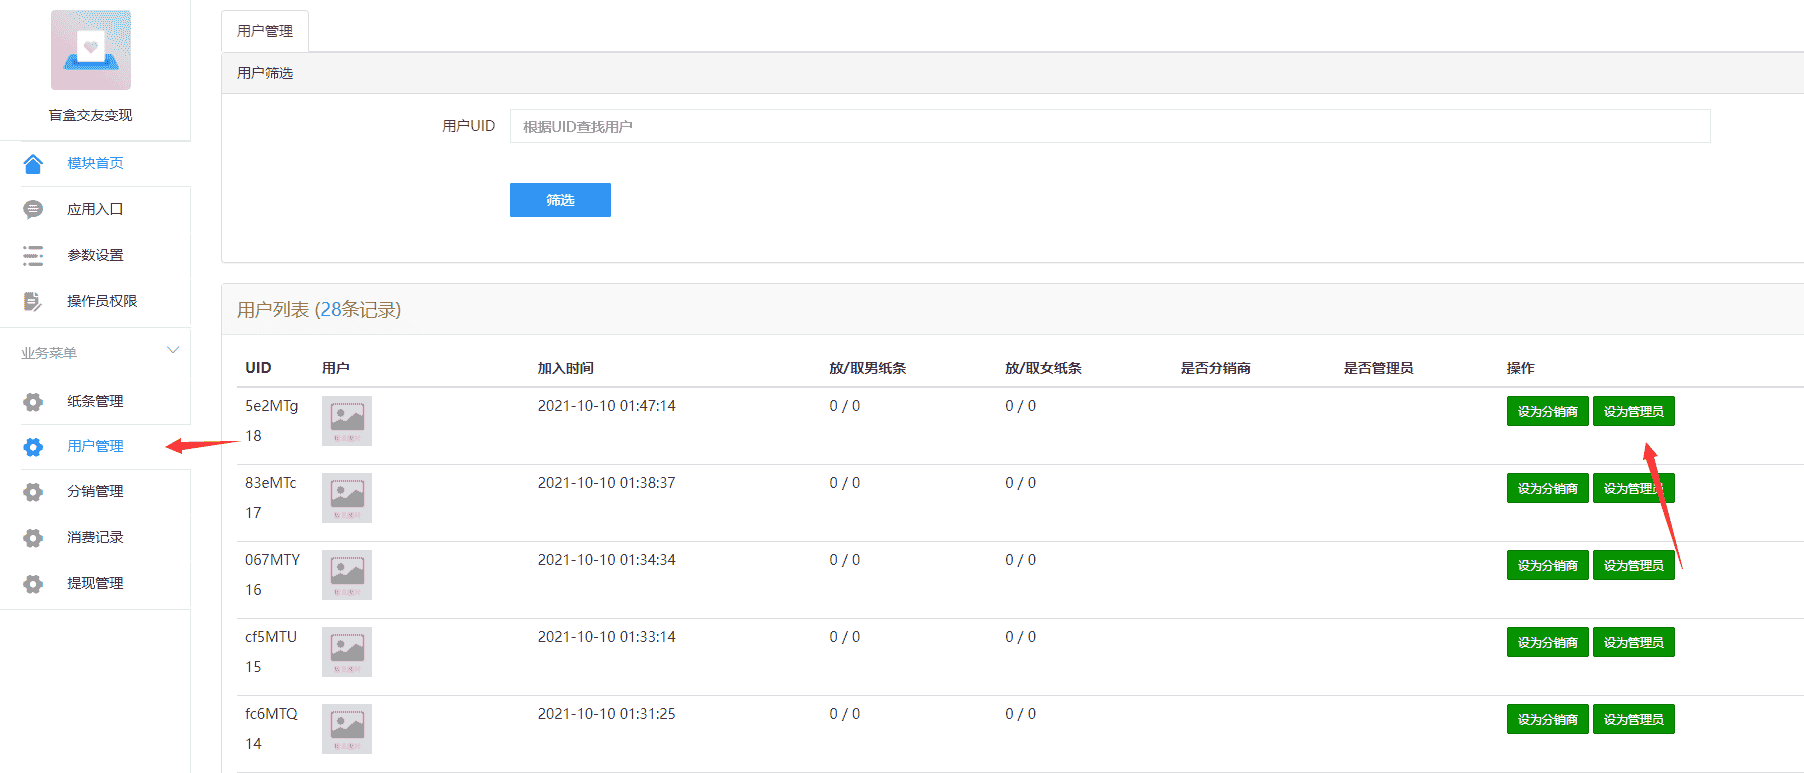Click the 盲盒交友变现 app logo image
This screenshot has width=1804, height=773.
click(x=91, y=51)
